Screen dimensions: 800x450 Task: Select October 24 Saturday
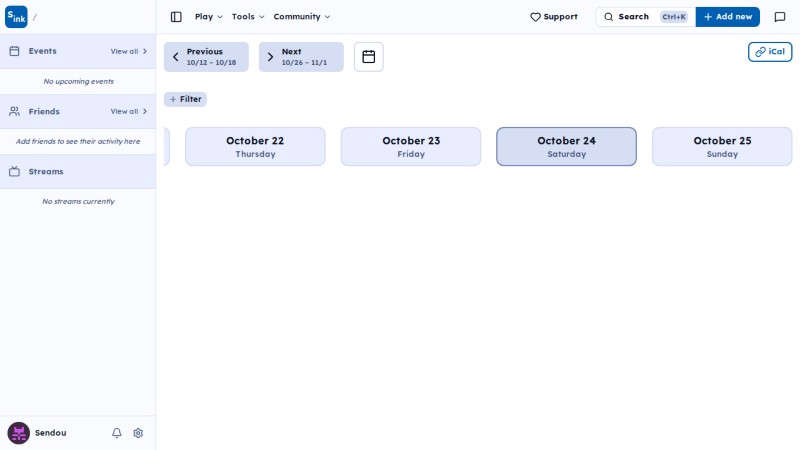[566, 146]
